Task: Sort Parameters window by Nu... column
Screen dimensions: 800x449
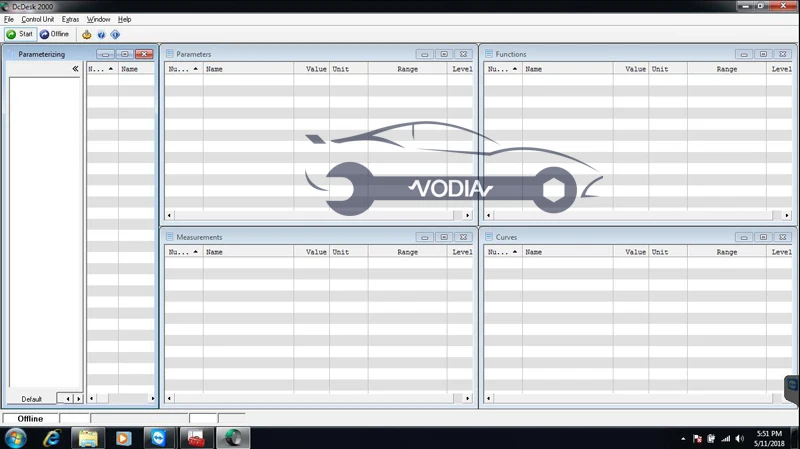Action: (x=184, y=69)
